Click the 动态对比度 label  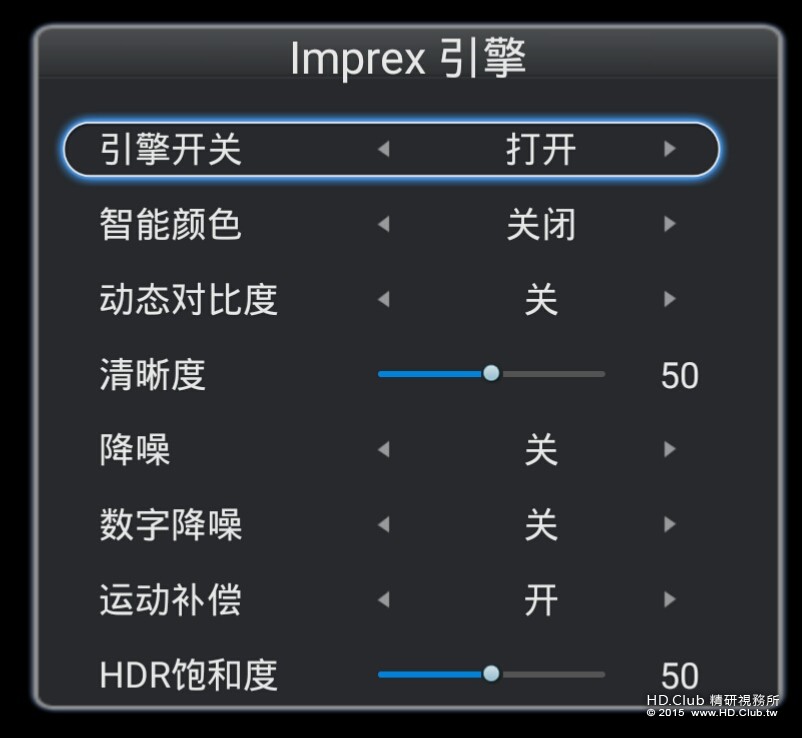tap(188, 299)
